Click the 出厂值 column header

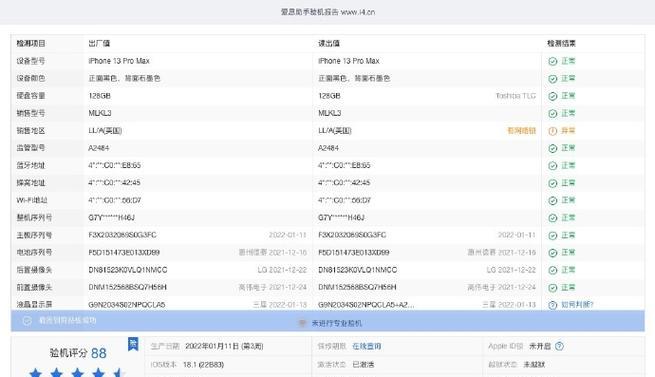pos(99,43)
